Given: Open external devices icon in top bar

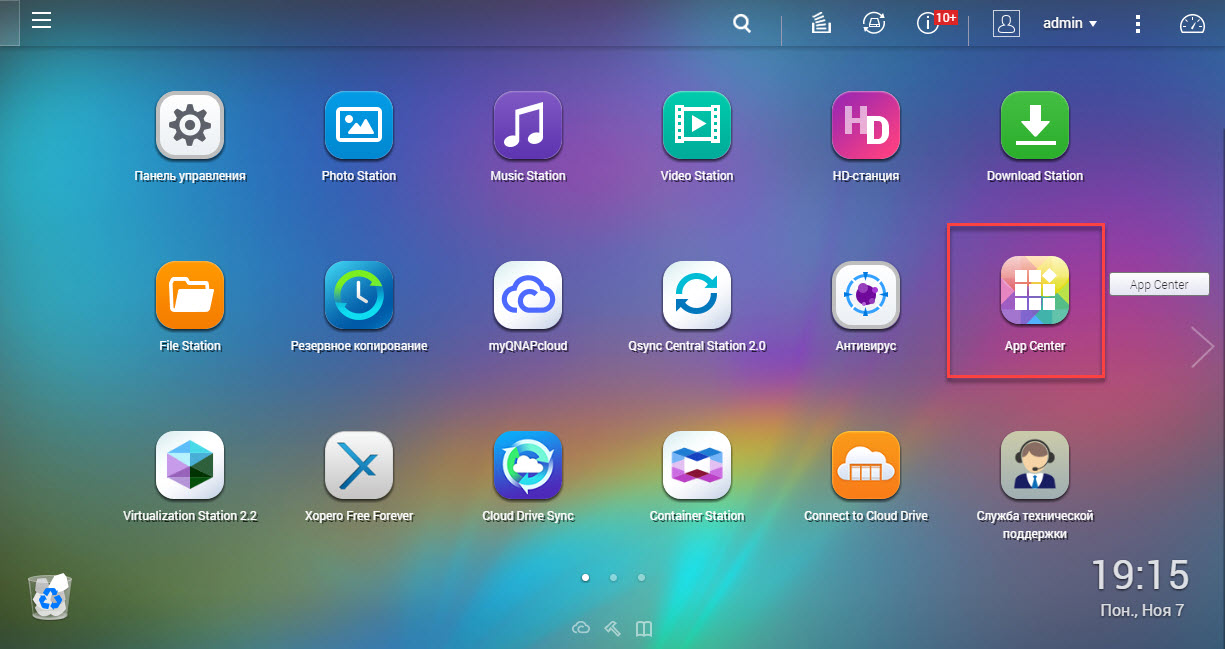Looking at the screenshot, I should tap(874, 24).
